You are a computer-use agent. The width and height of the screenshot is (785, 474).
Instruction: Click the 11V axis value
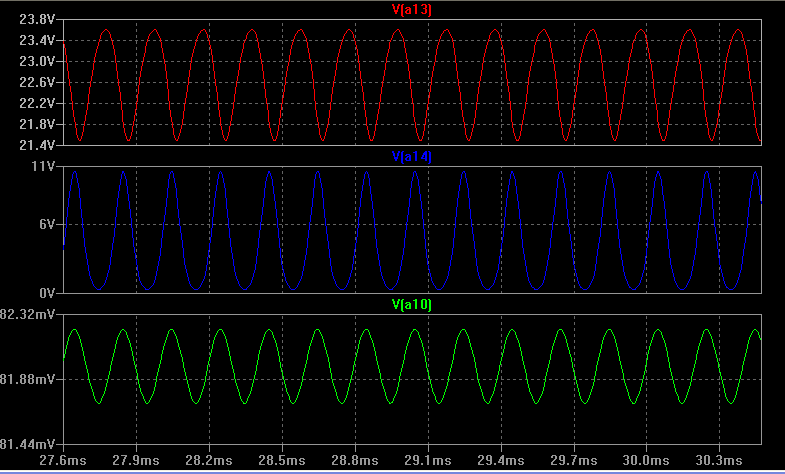pyautogui.click(x=43, y=166)
